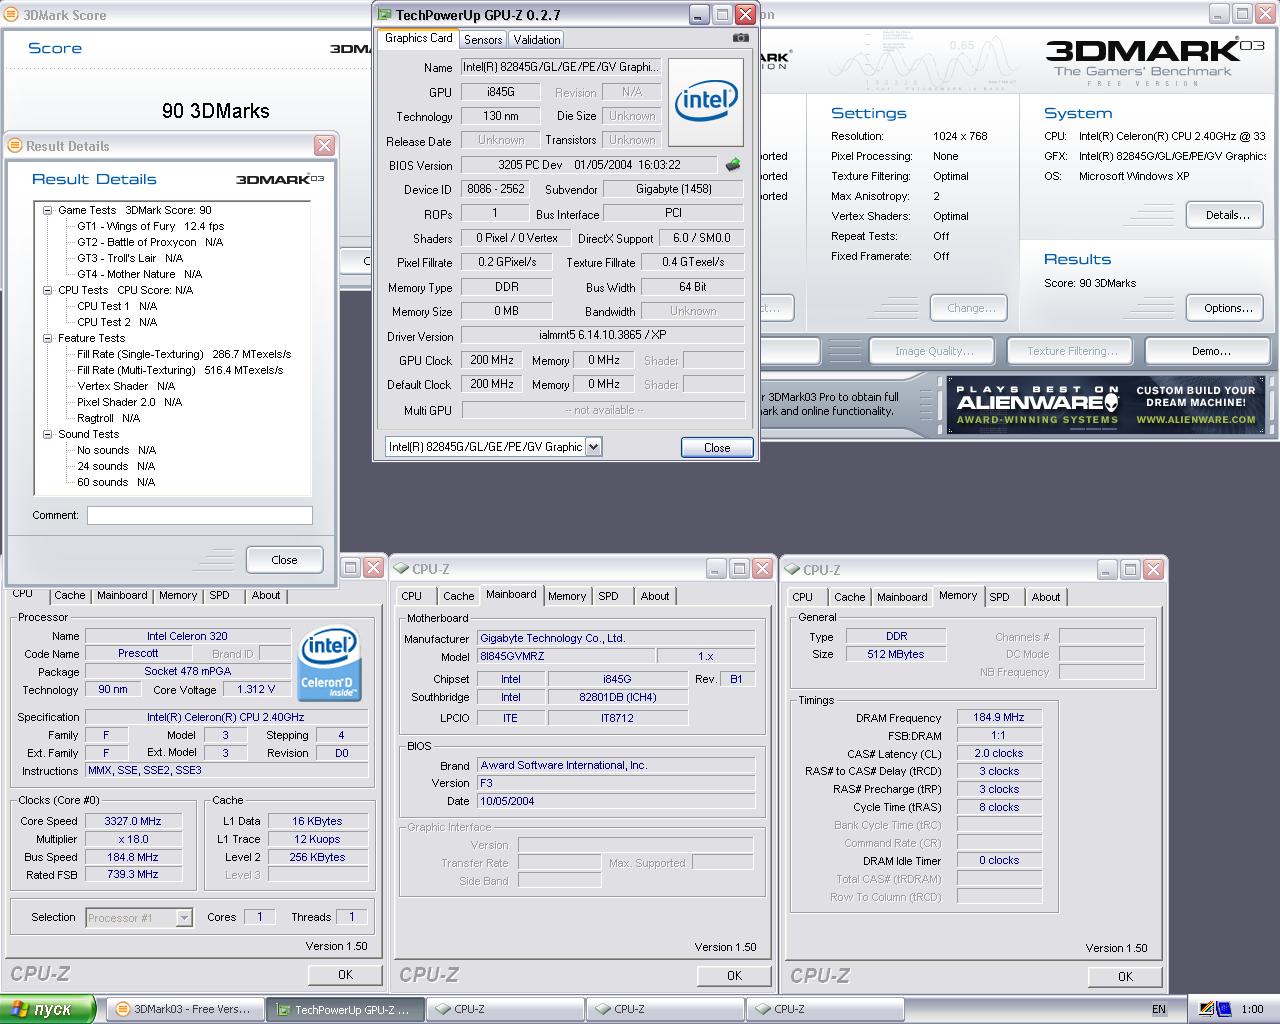Click the EN language indicator in tray
The image size is (1280, 1024).
pyautogui.click(x=1159, y=1009)
